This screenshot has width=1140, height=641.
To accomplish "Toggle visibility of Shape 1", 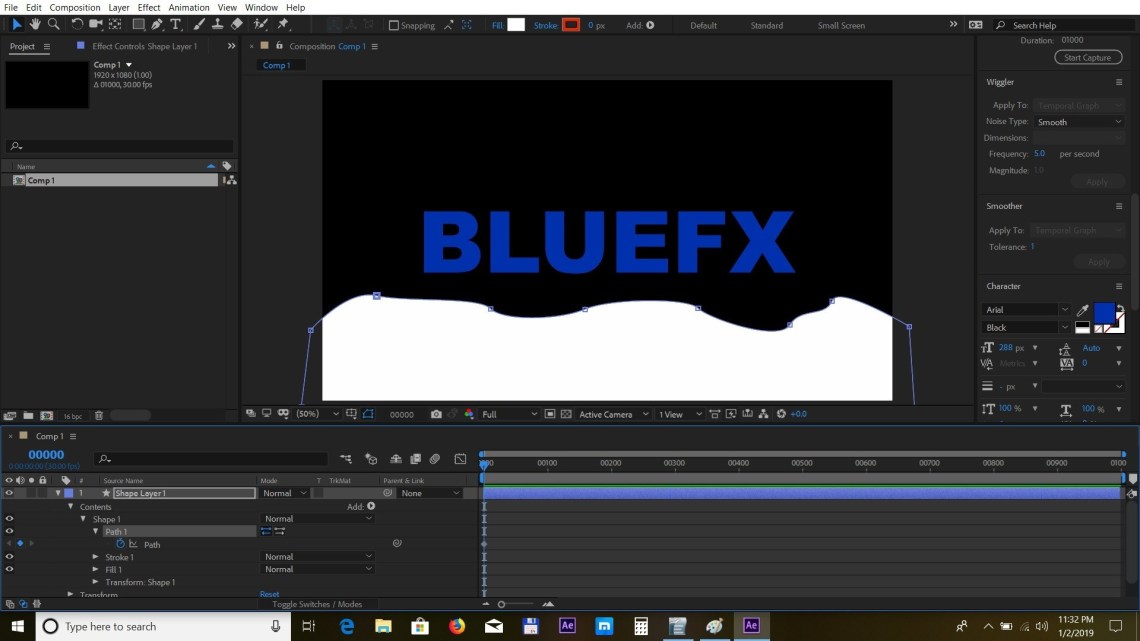I will [9, 519].
